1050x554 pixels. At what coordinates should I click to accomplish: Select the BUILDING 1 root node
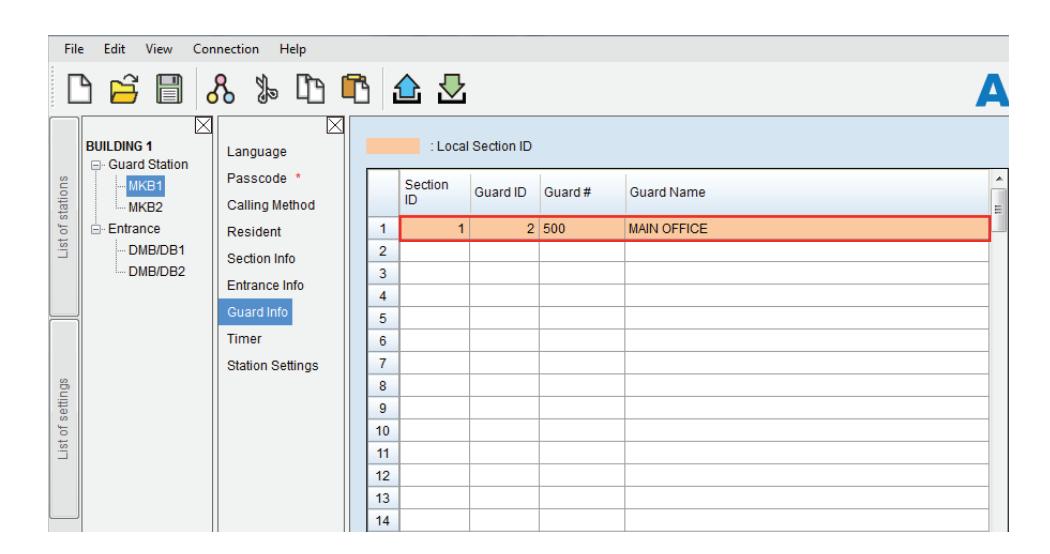pos(119,146)
